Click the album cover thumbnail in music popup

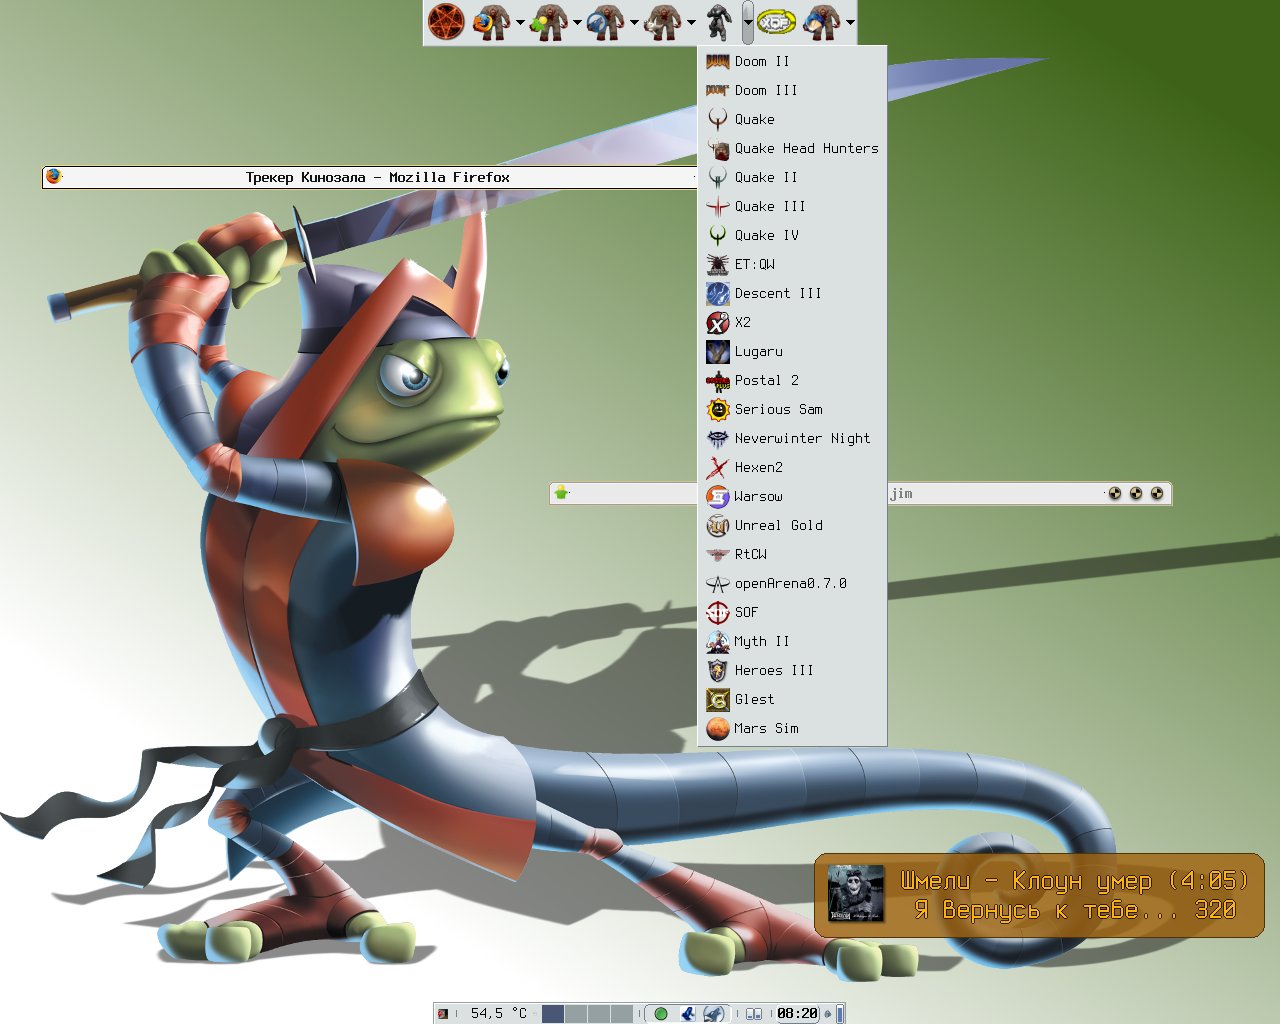tap(856, 894)
